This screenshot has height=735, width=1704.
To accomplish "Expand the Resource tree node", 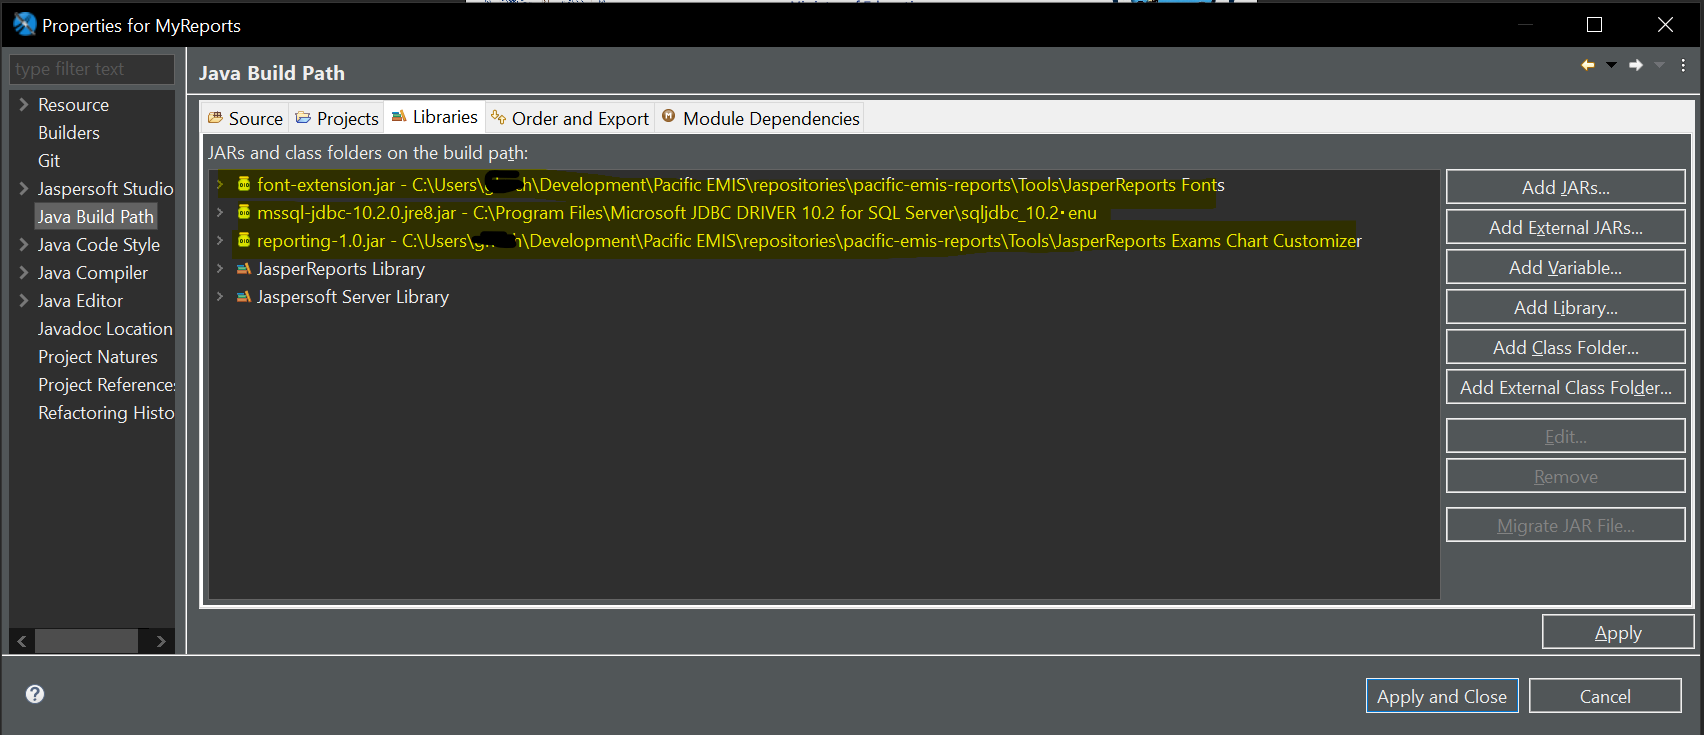I will point(23,104).
